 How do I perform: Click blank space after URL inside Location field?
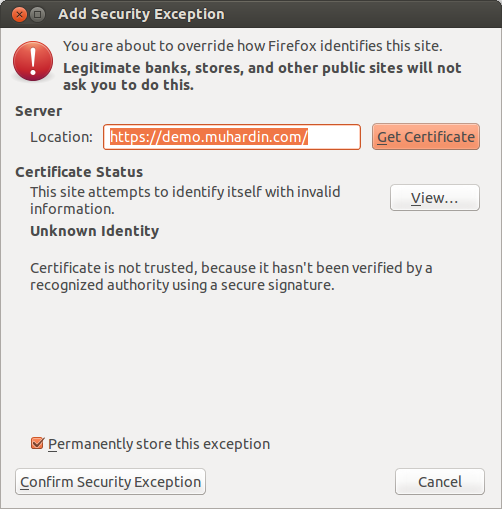point(333,137)
